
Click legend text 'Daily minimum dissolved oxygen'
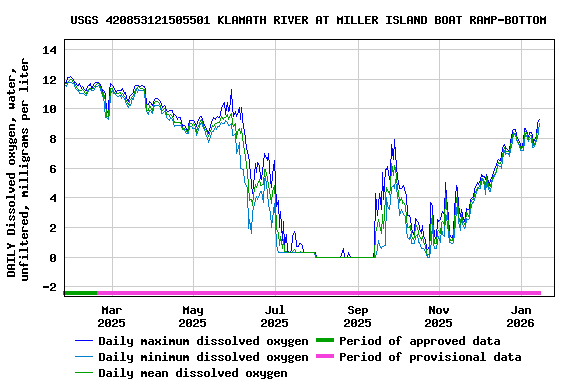coord(203,357)
